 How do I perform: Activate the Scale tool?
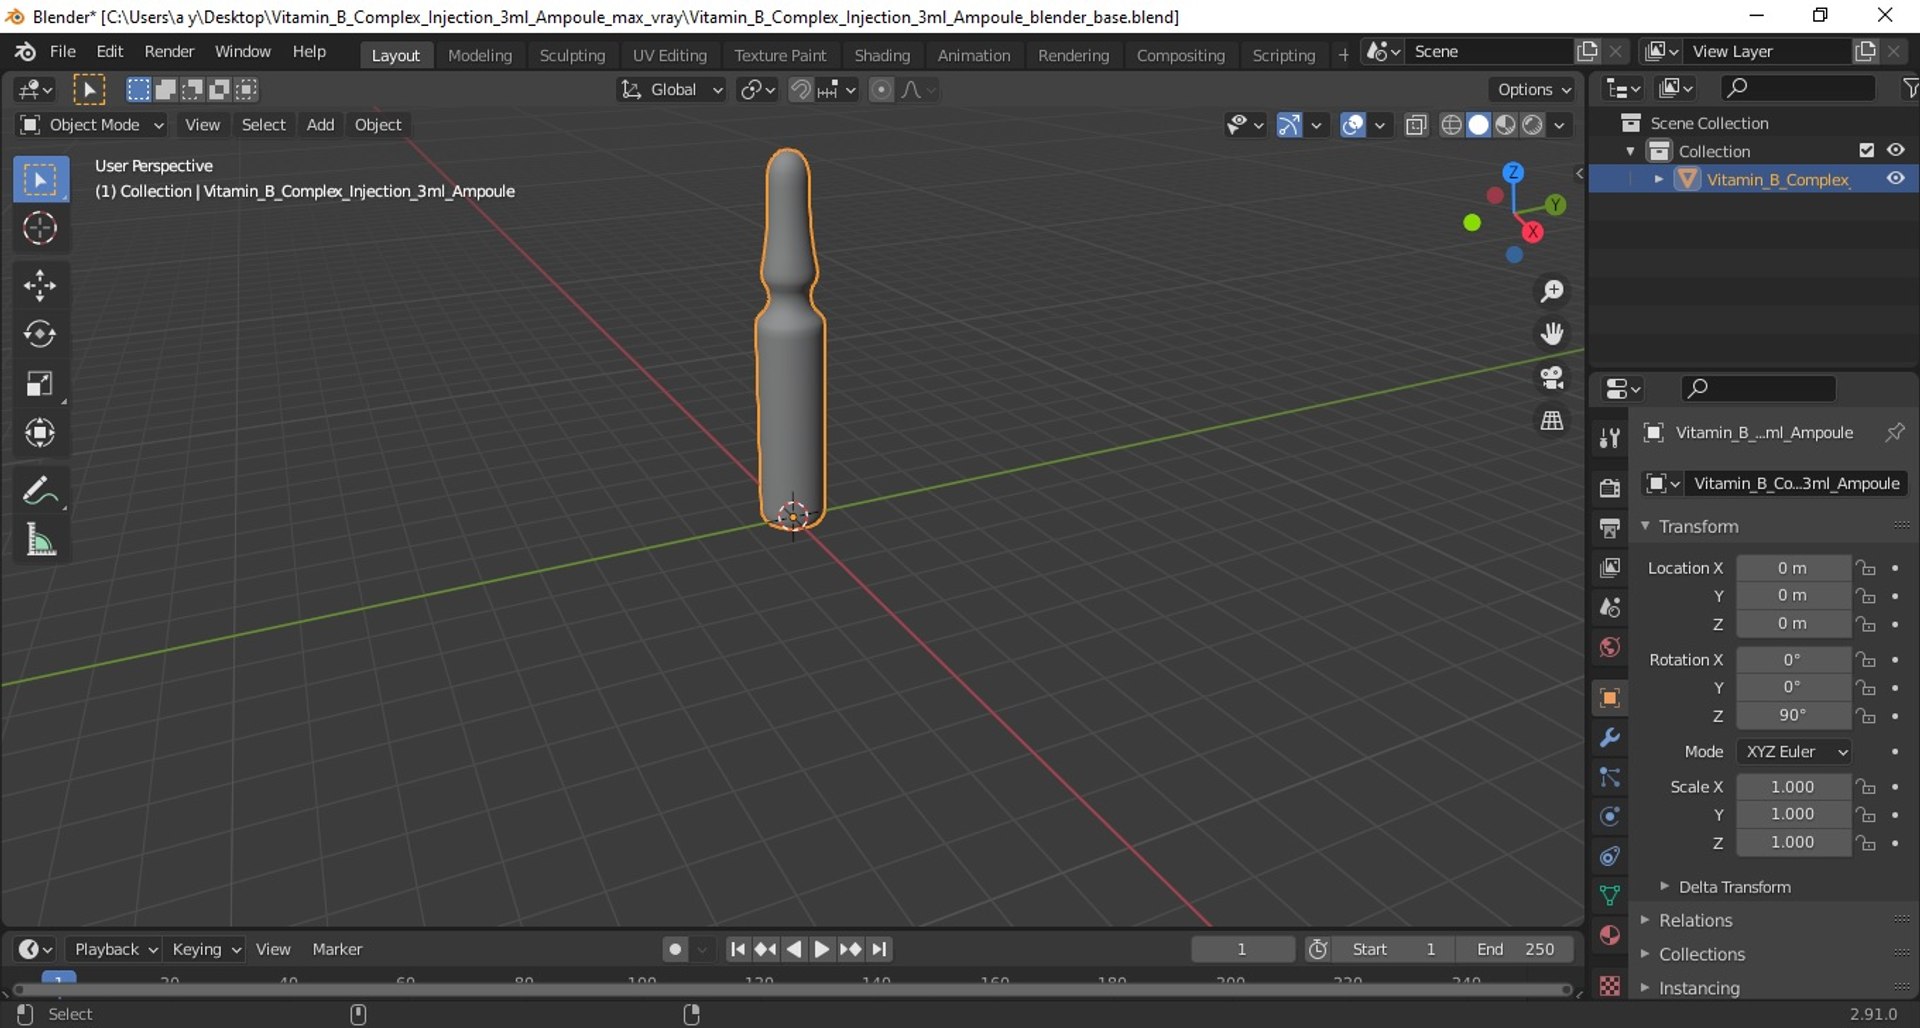[x=40, y=384]
